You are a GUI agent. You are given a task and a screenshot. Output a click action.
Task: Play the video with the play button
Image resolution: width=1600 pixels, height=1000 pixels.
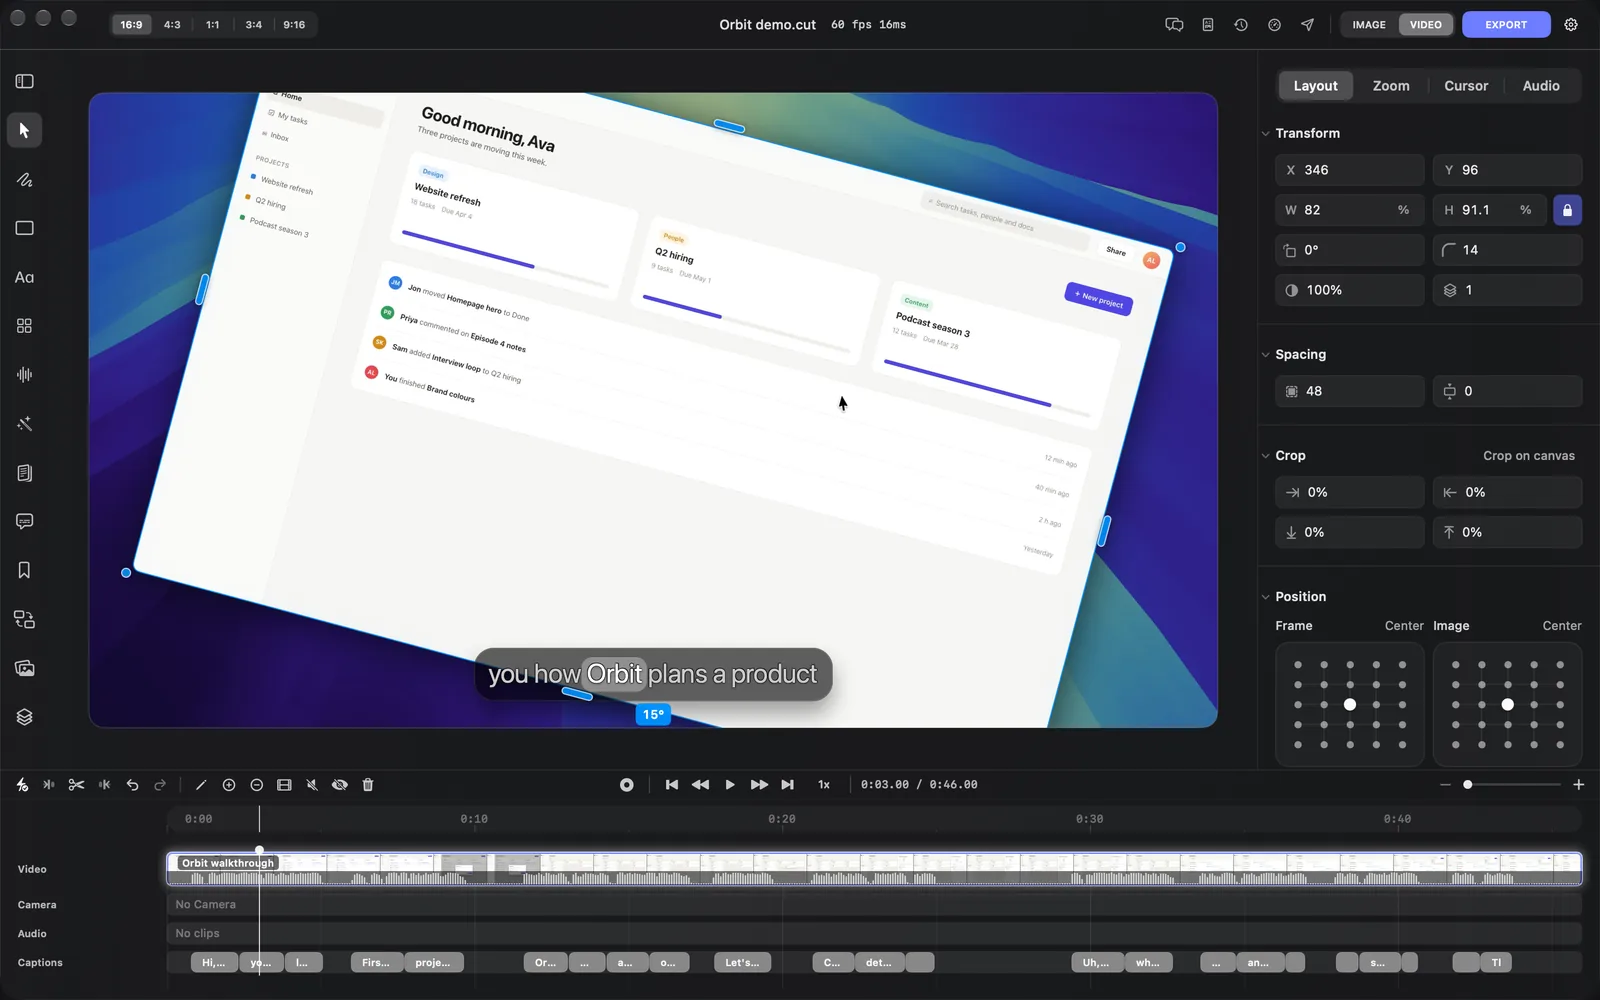pos(730,785)
